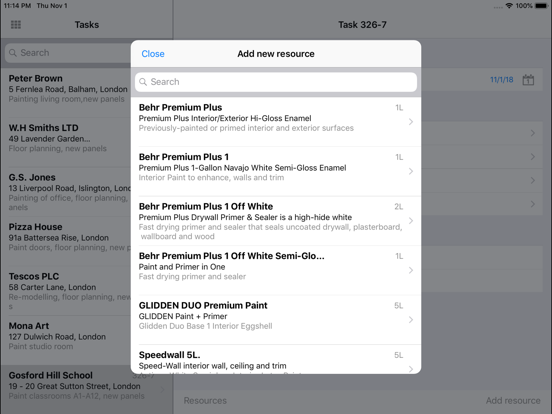Tap the 5L quantity on GLIDDEN DUO row

click(x=399, y=306)
